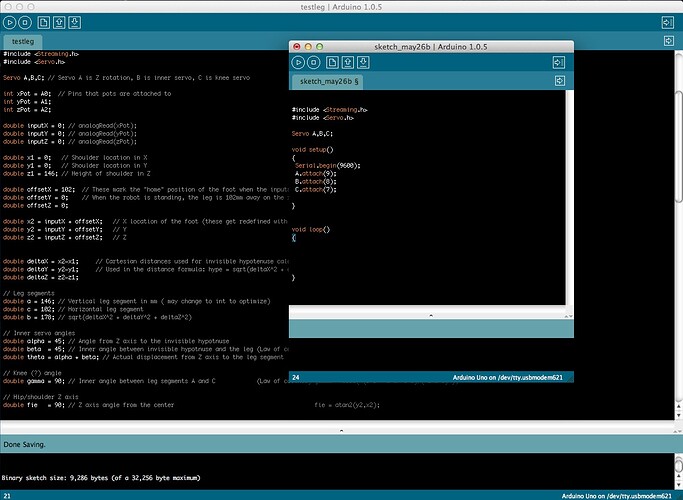The height and width of the screenshot is (500, 683).
Task: Click 'B.attach(8);' line
Action: click(316, 182)
